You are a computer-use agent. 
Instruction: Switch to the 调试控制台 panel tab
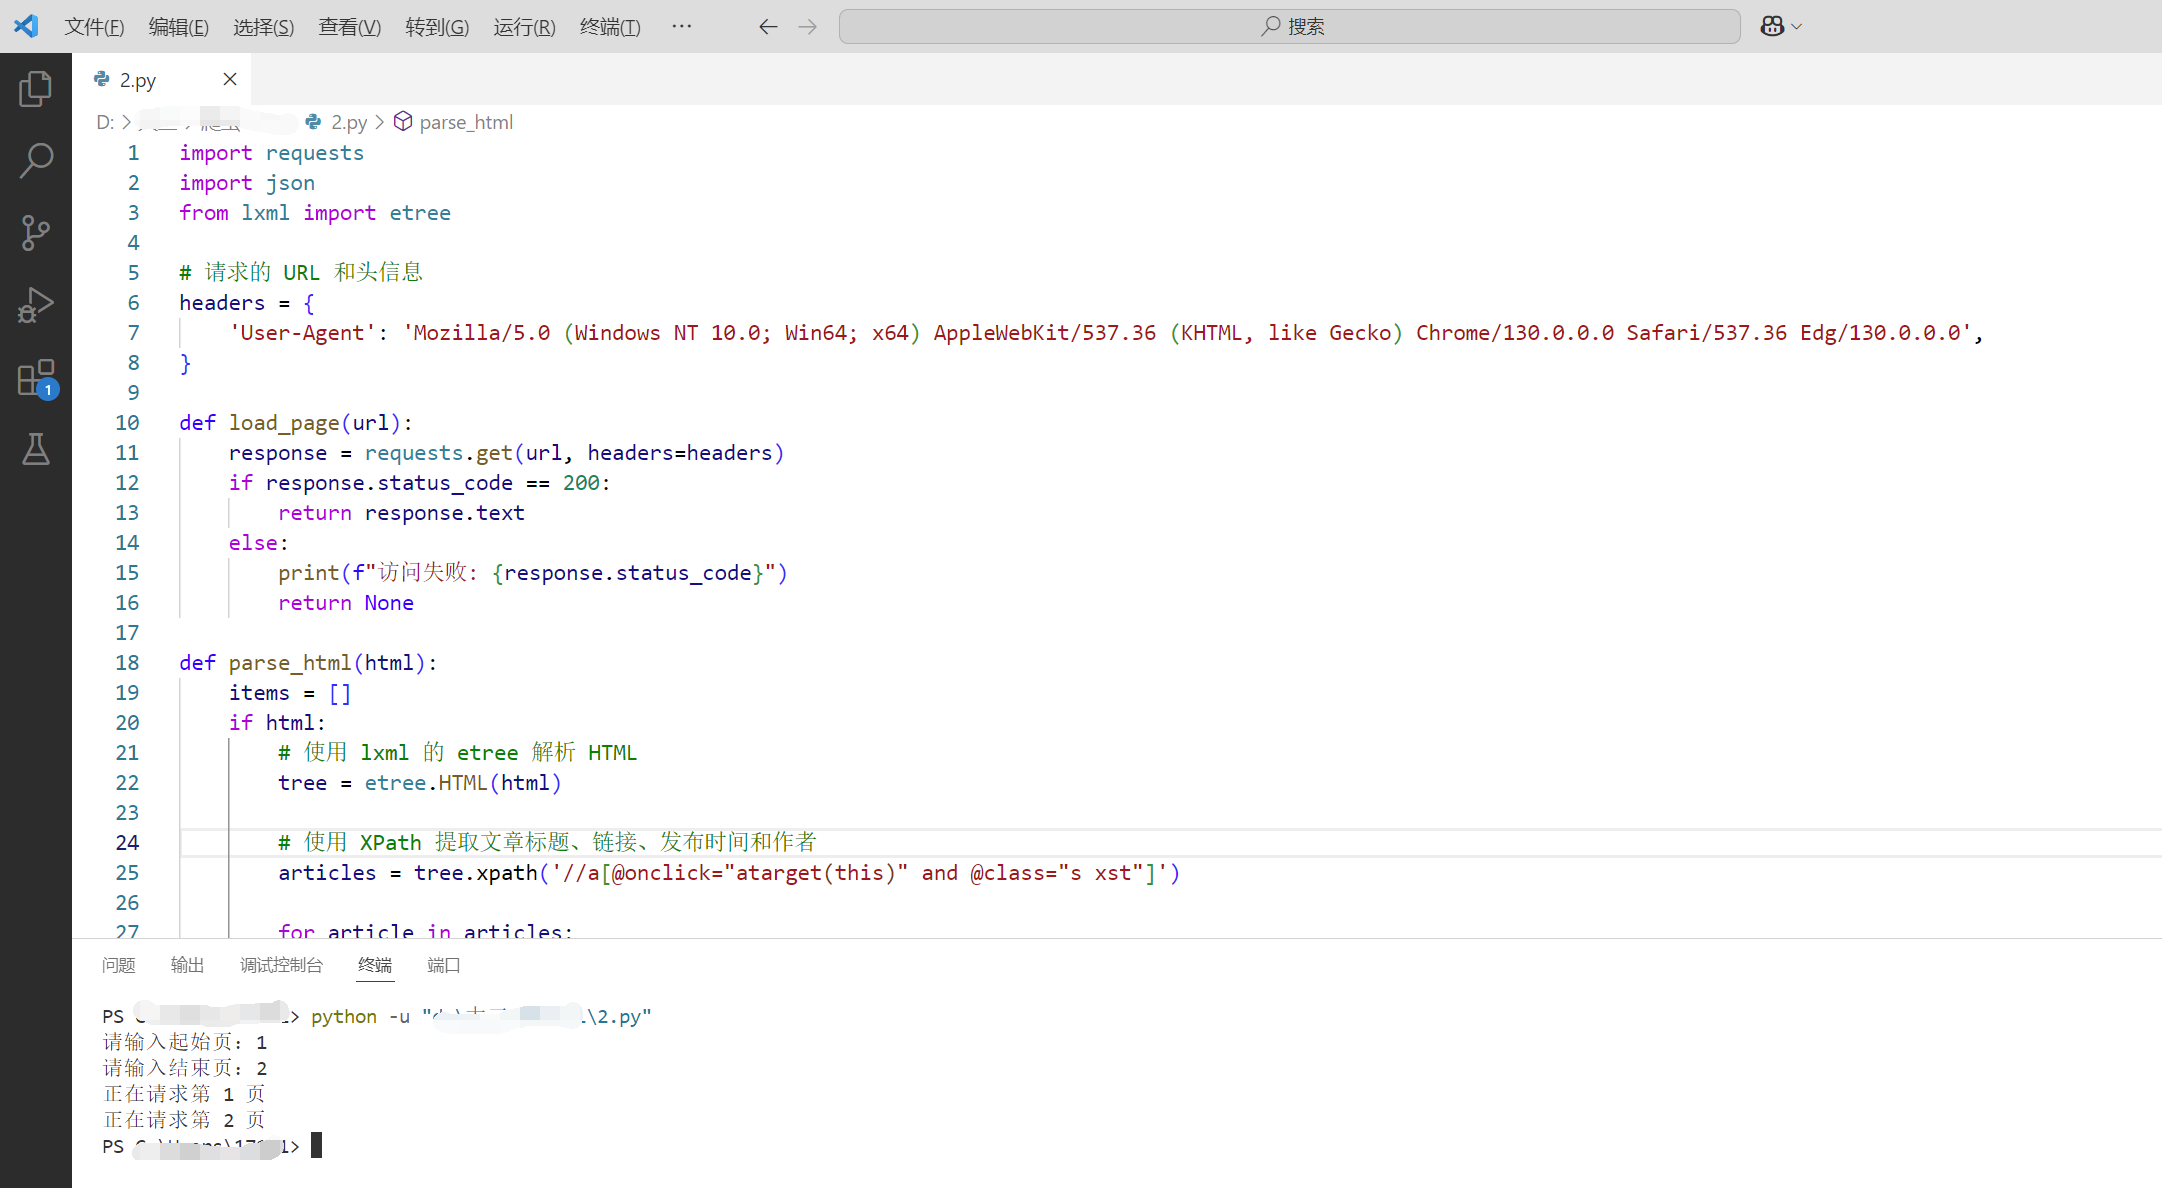click(281, 965)
